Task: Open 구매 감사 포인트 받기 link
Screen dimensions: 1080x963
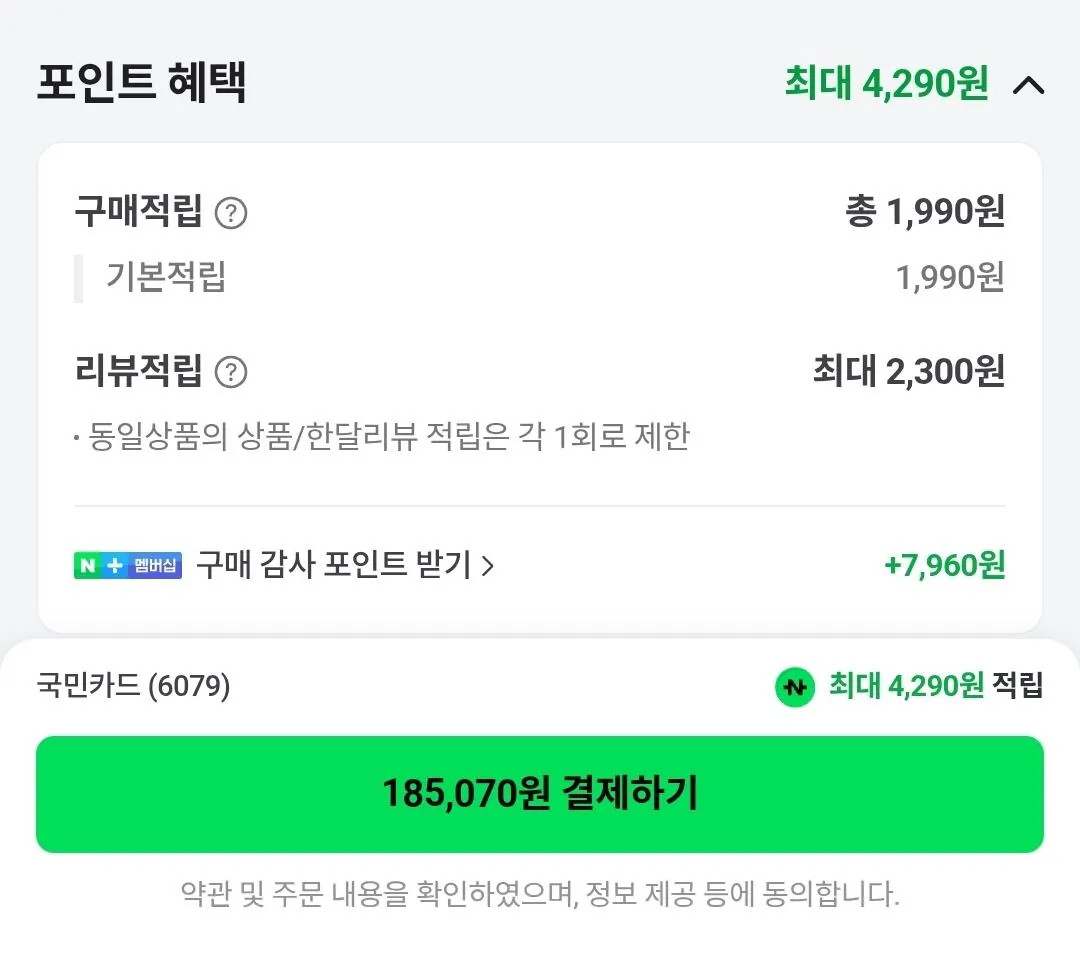Action: pyautogui.click(x=333, y=565)
